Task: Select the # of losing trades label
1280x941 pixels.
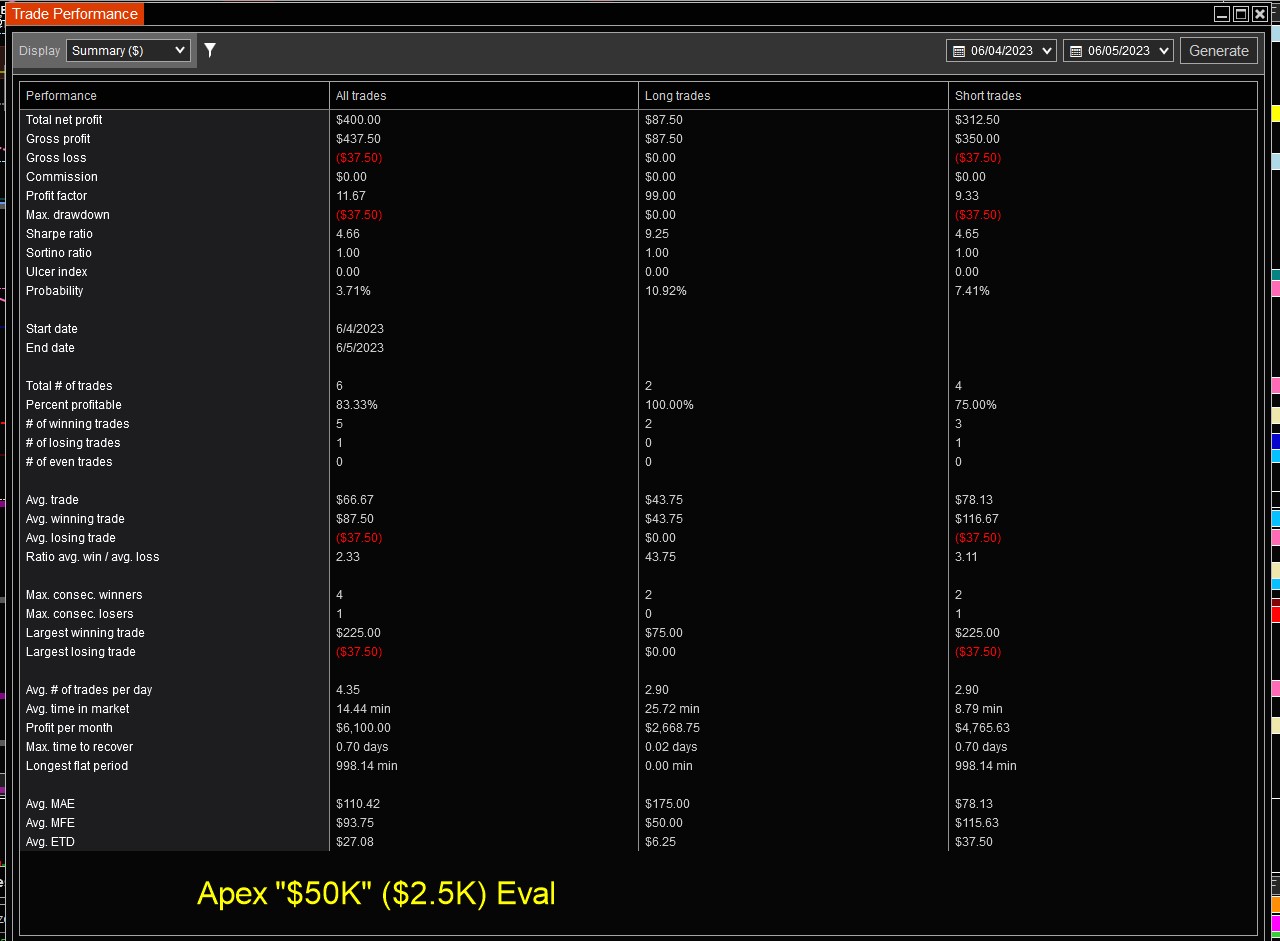Action: 73,443
